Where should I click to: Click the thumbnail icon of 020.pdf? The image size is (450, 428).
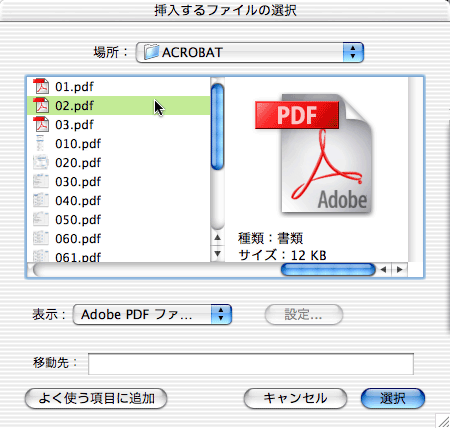pyautogui.click(x=41, y=162)
